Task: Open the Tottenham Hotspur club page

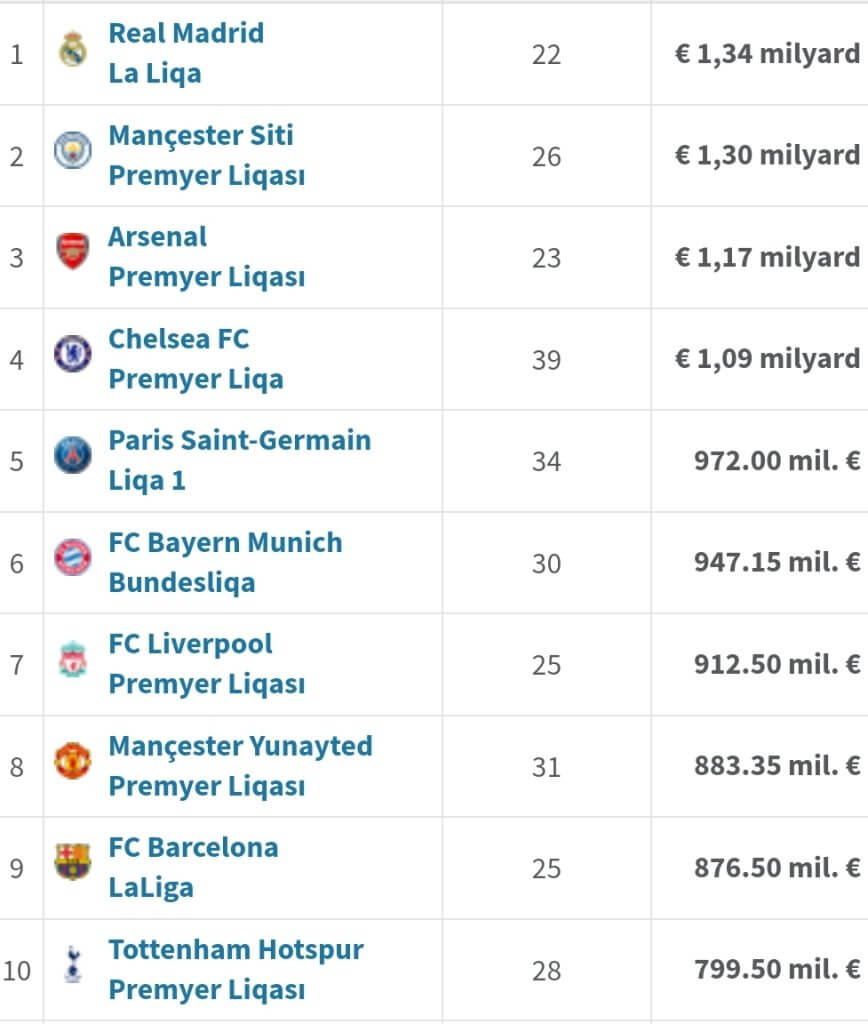Action: 236,949
